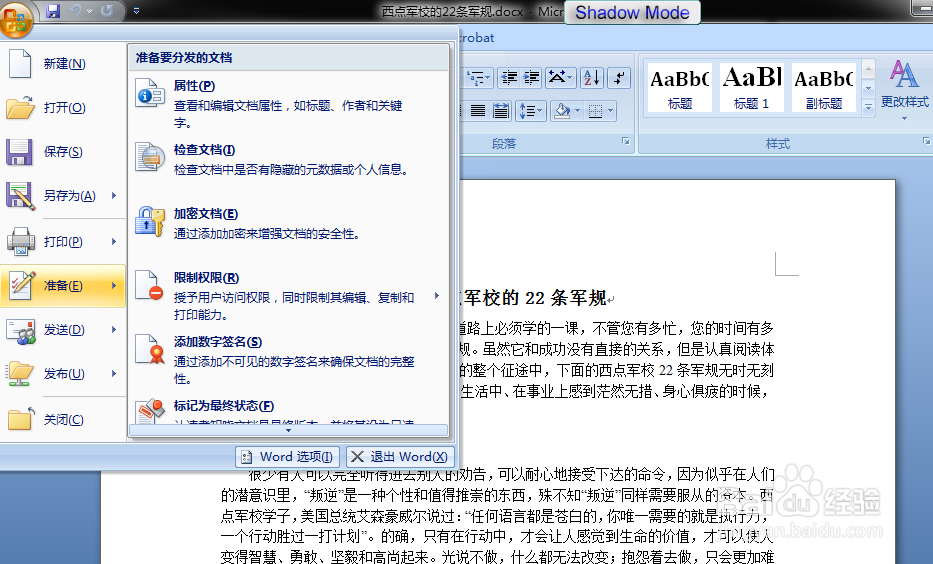This screenshot has width=933, height=564.
Task: Apply the 副标题 style
Action: tap(824, 87)
